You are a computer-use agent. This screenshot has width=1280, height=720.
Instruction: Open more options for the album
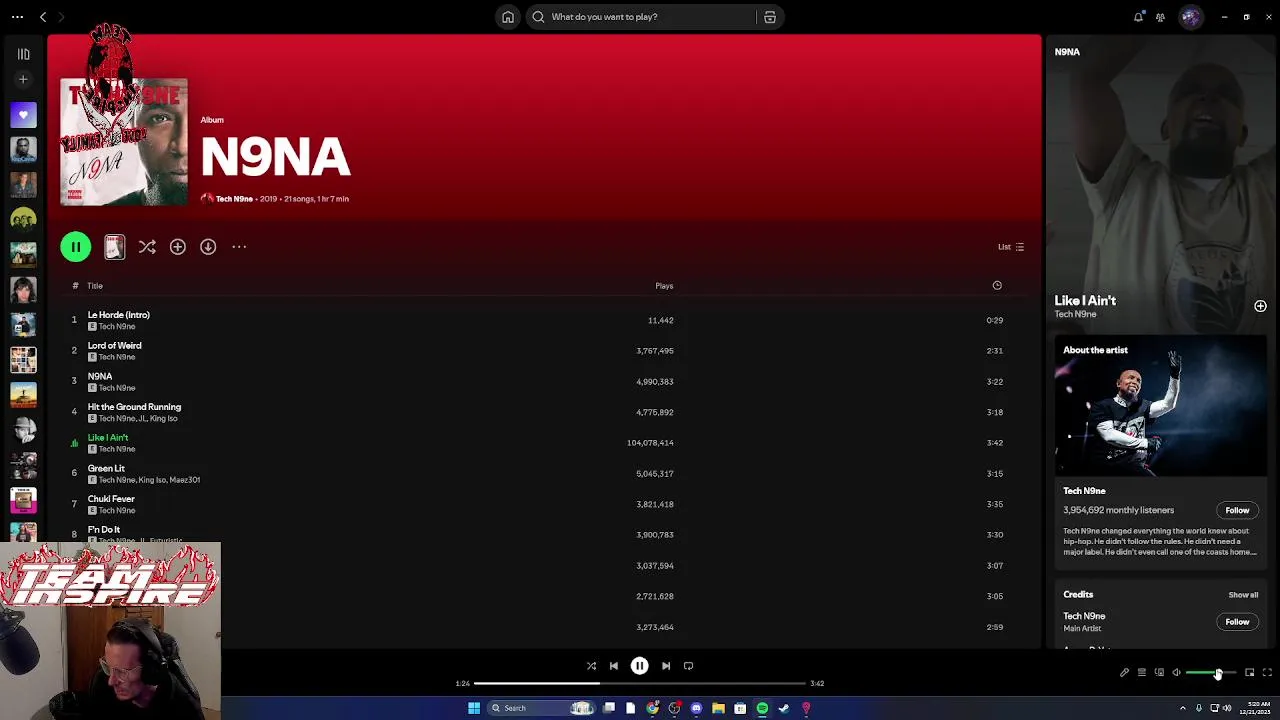pos(239,247)
